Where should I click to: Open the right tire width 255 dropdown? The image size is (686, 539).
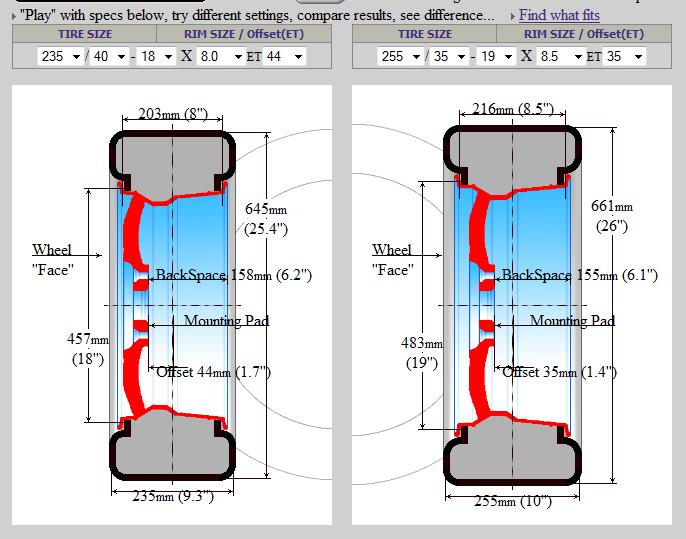pos(398,57)
